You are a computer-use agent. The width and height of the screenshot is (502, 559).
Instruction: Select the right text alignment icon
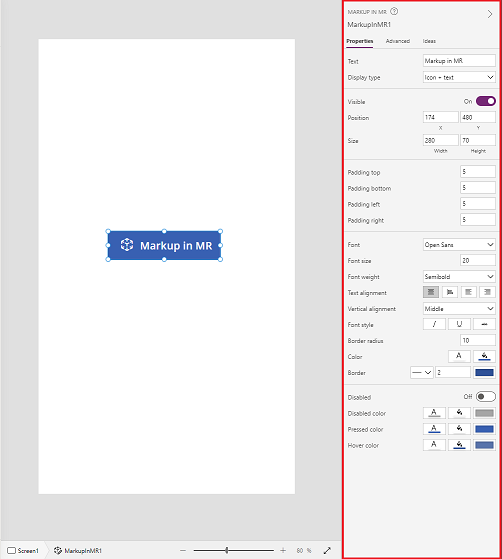[487, 292]
